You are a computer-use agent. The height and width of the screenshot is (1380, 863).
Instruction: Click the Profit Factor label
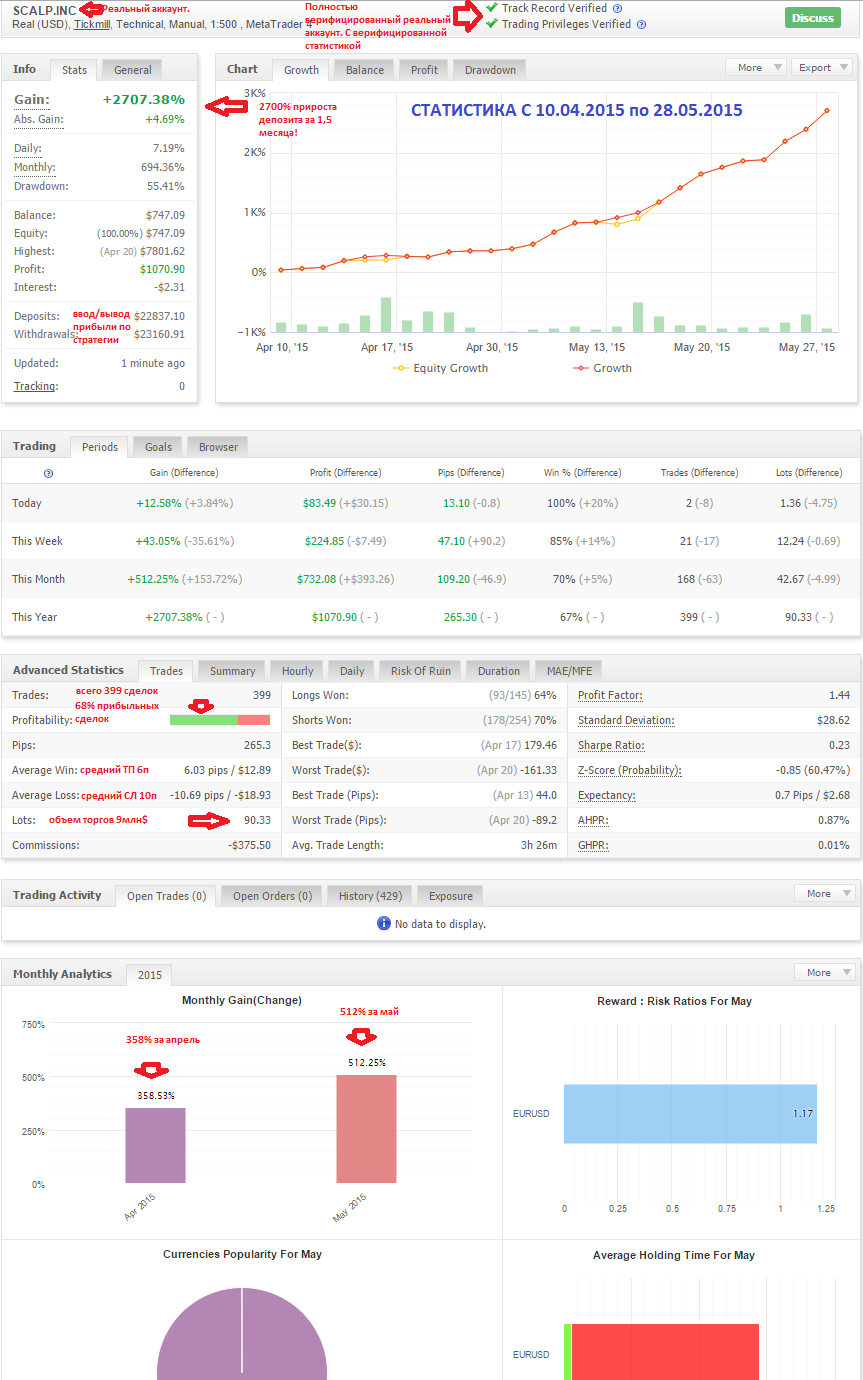coord(610,695)
